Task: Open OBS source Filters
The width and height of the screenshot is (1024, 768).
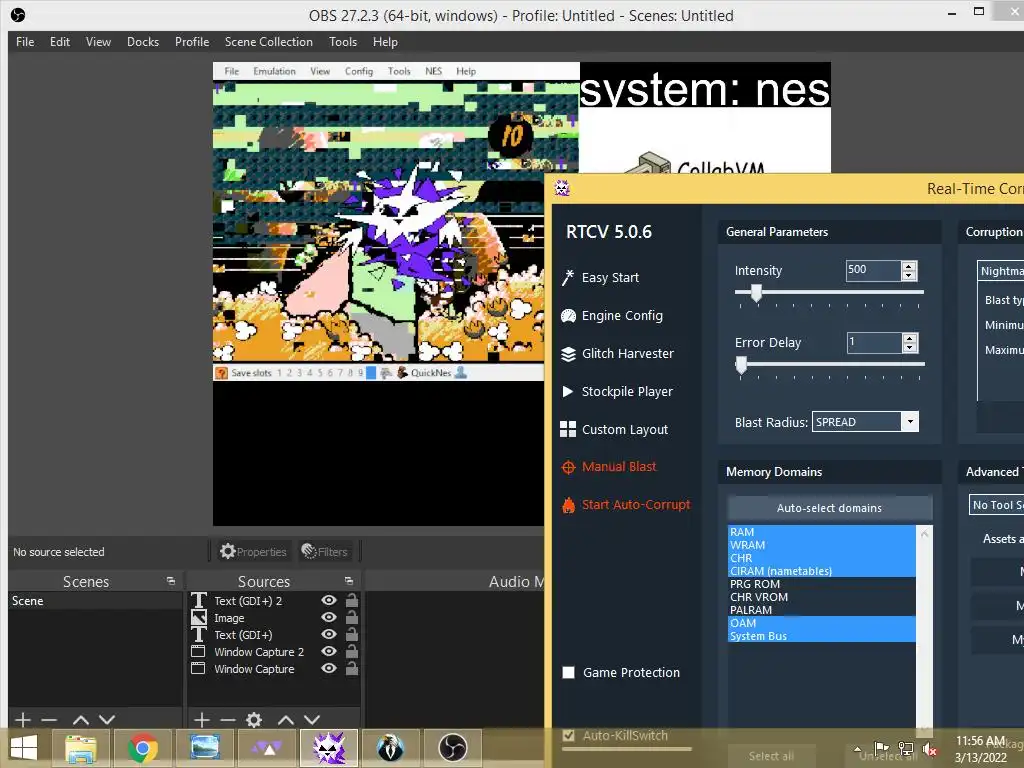Action: [325, 552]
